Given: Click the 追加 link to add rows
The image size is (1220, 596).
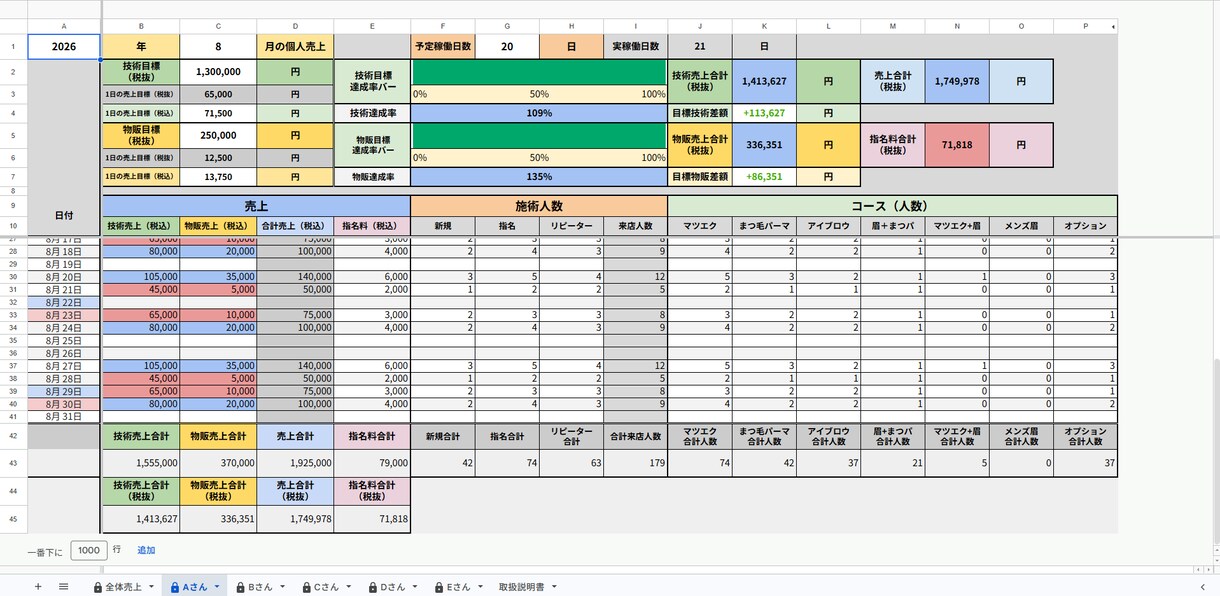Looking at the screenshot, I should [146, 550].
